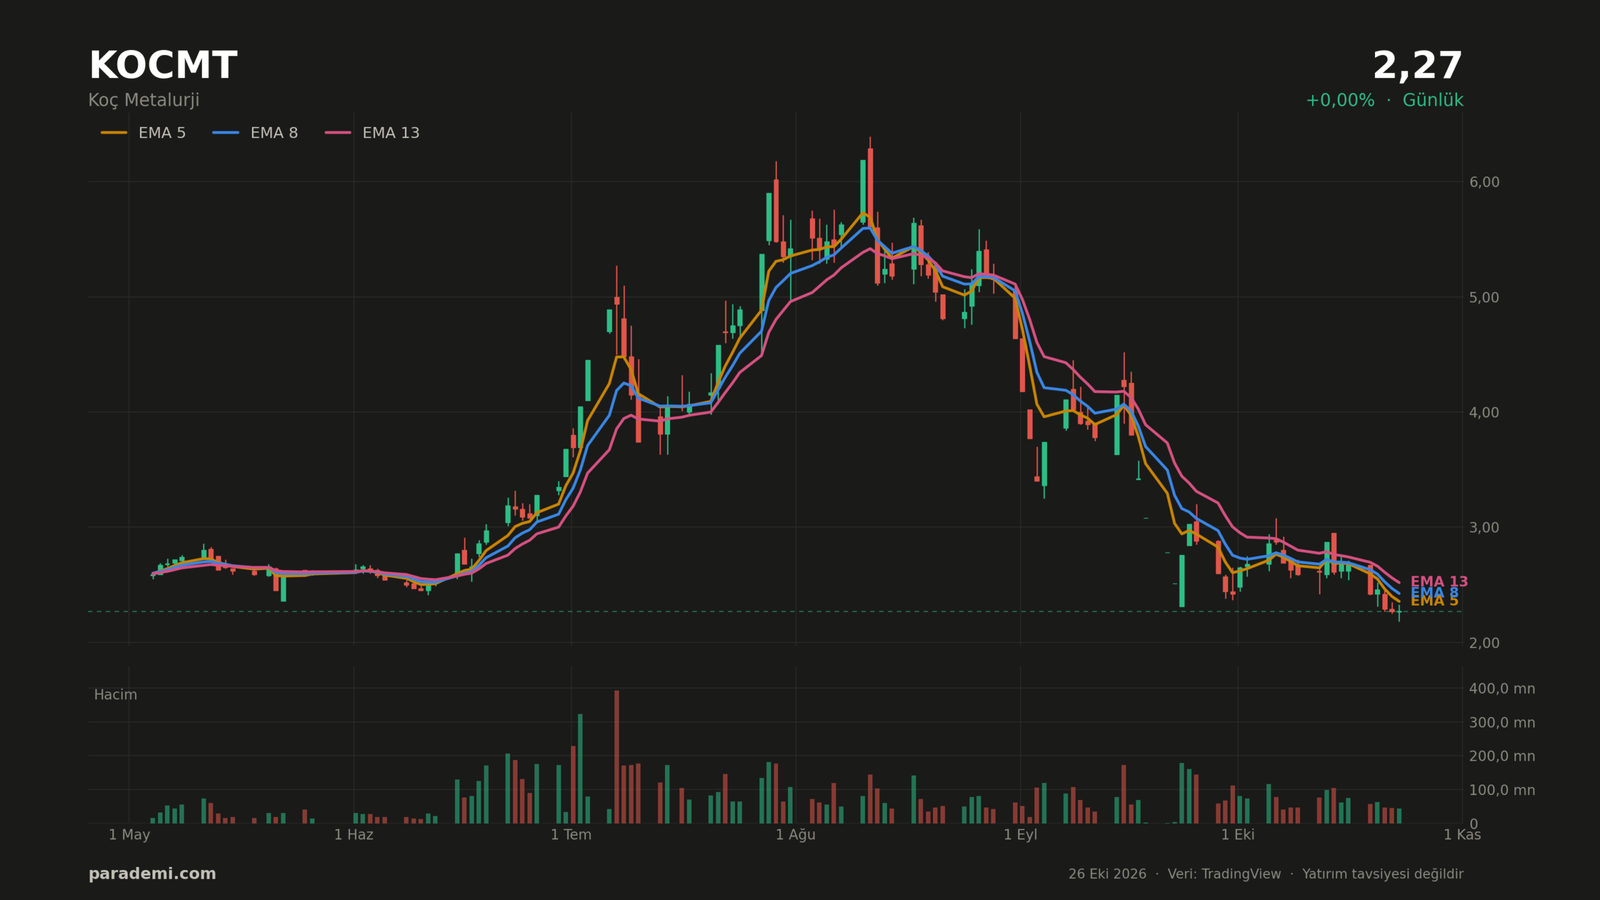1600x900 pixels.
Task: Click the 2,00 price axis label
Action: tap(1484, 643)
